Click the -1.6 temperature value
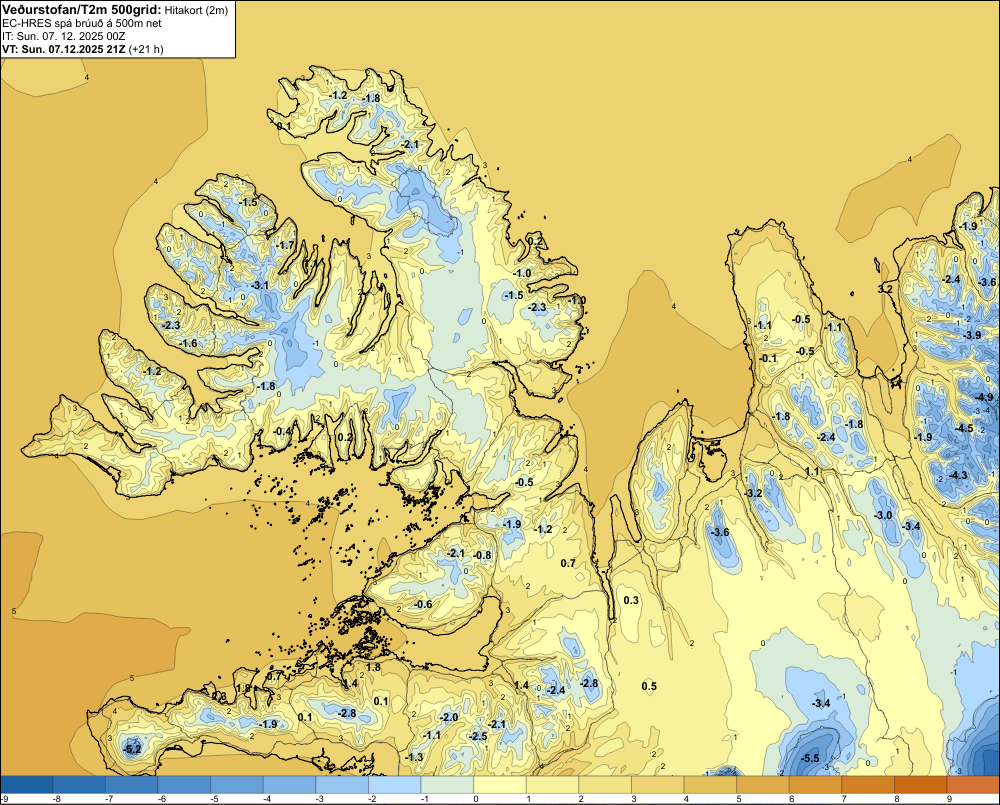This screenshot has height=805, width=1000. pyautogui.click(x=188, y=344)
